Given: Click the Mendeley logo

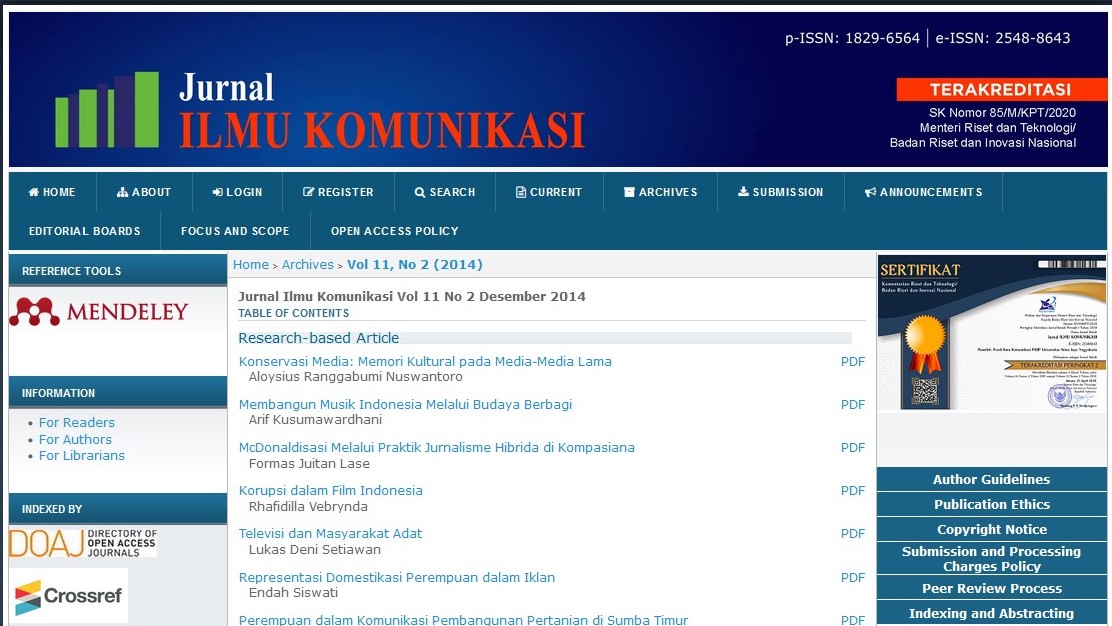Looking at the screenshot, I should tap(99, 312).
